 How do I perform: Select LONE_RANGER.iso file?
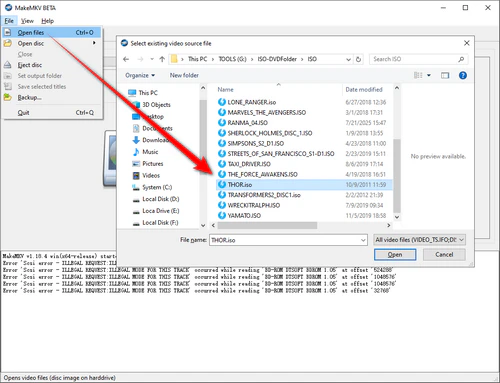pos(252,102)
